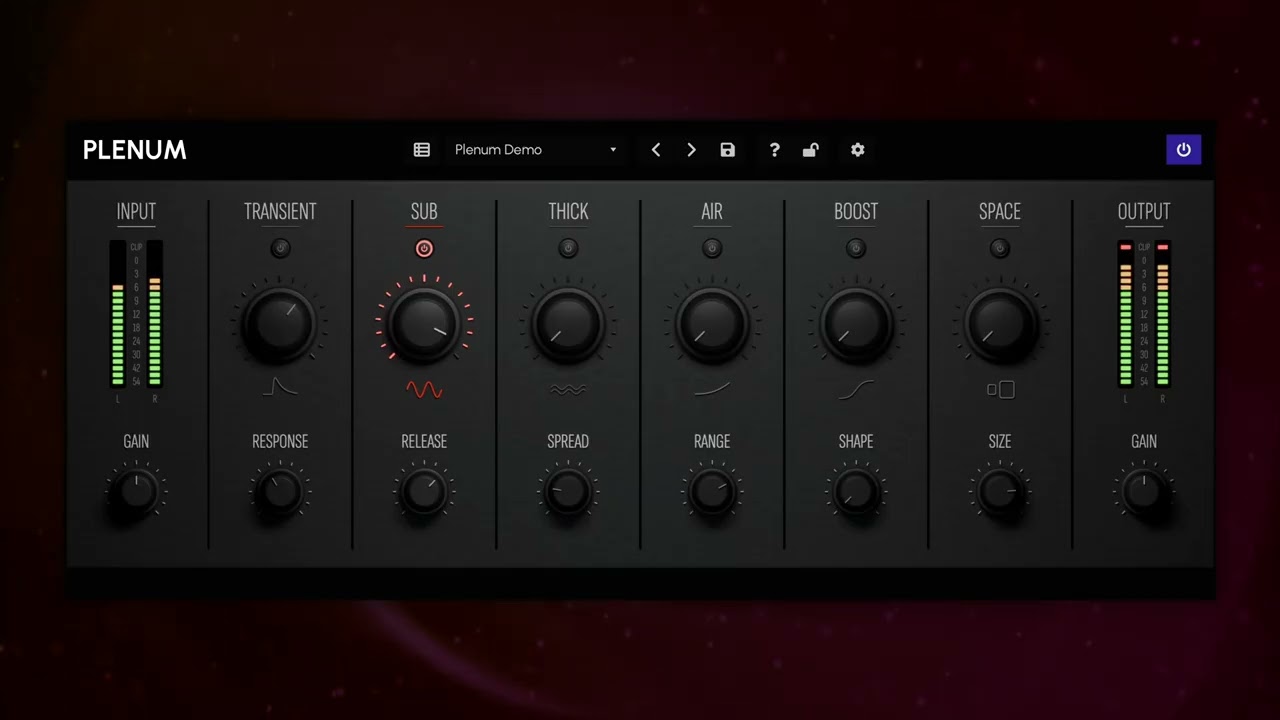Click the red Sub sine wave icon

click(424, 389)
